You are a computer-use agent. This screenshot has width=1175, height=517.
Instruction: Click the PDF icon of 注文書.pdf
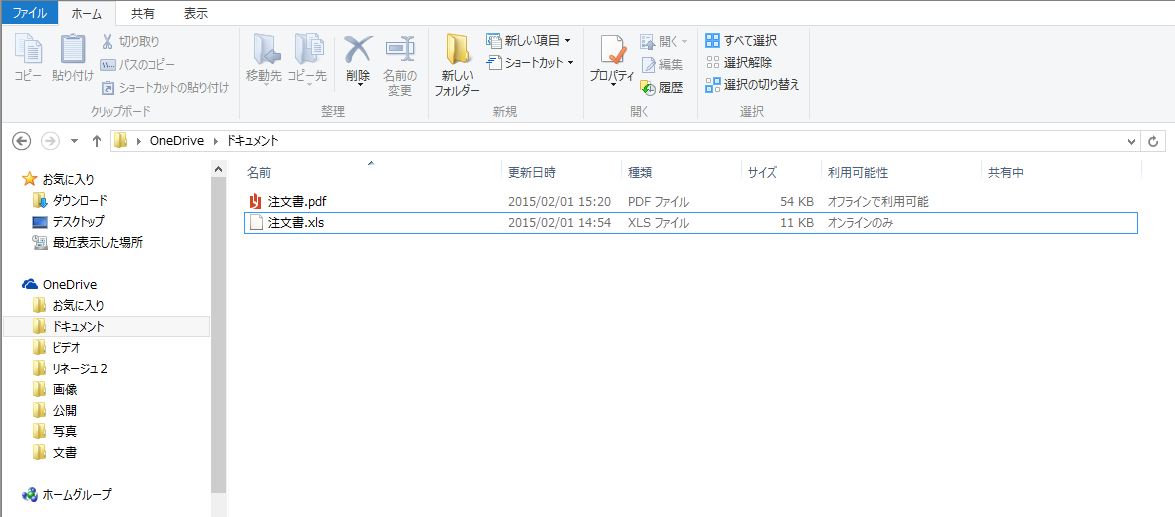tap(256, 202)
